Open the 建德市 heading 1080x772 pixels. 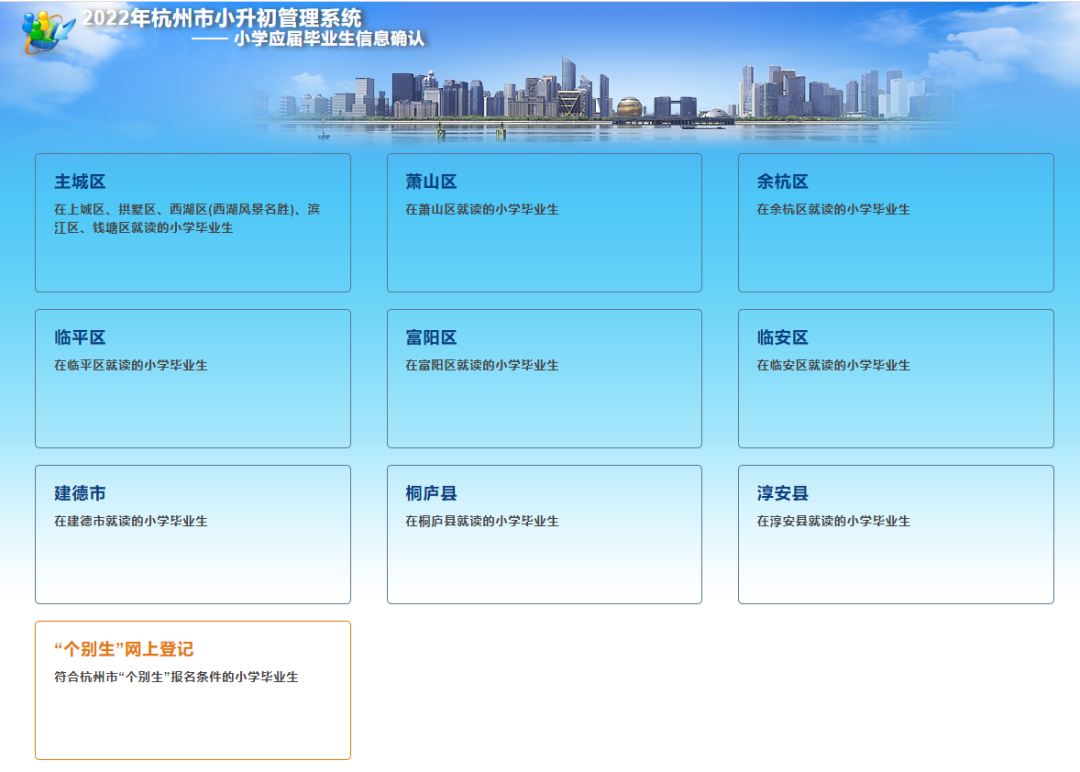coord(80,494)
